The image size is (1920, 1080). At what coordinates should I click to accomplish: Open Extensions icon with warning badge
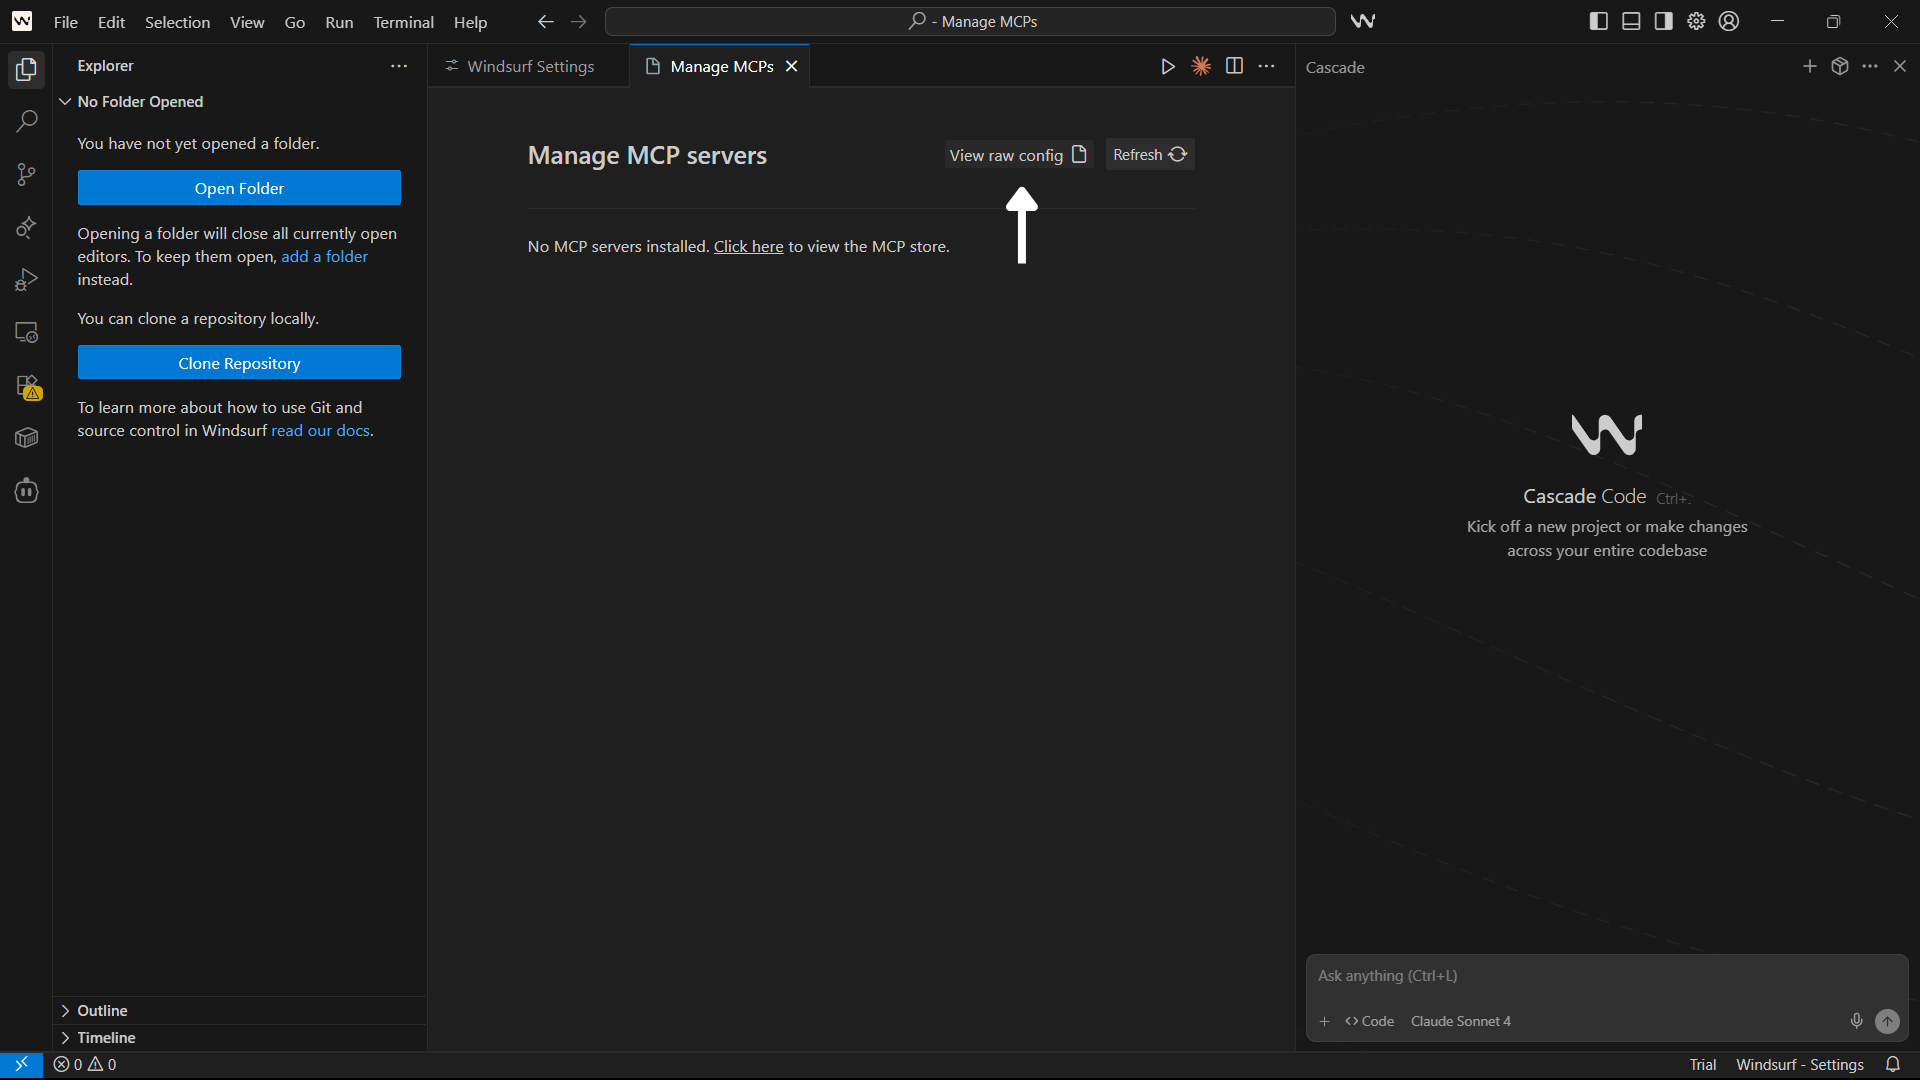[x=27, y=387]
